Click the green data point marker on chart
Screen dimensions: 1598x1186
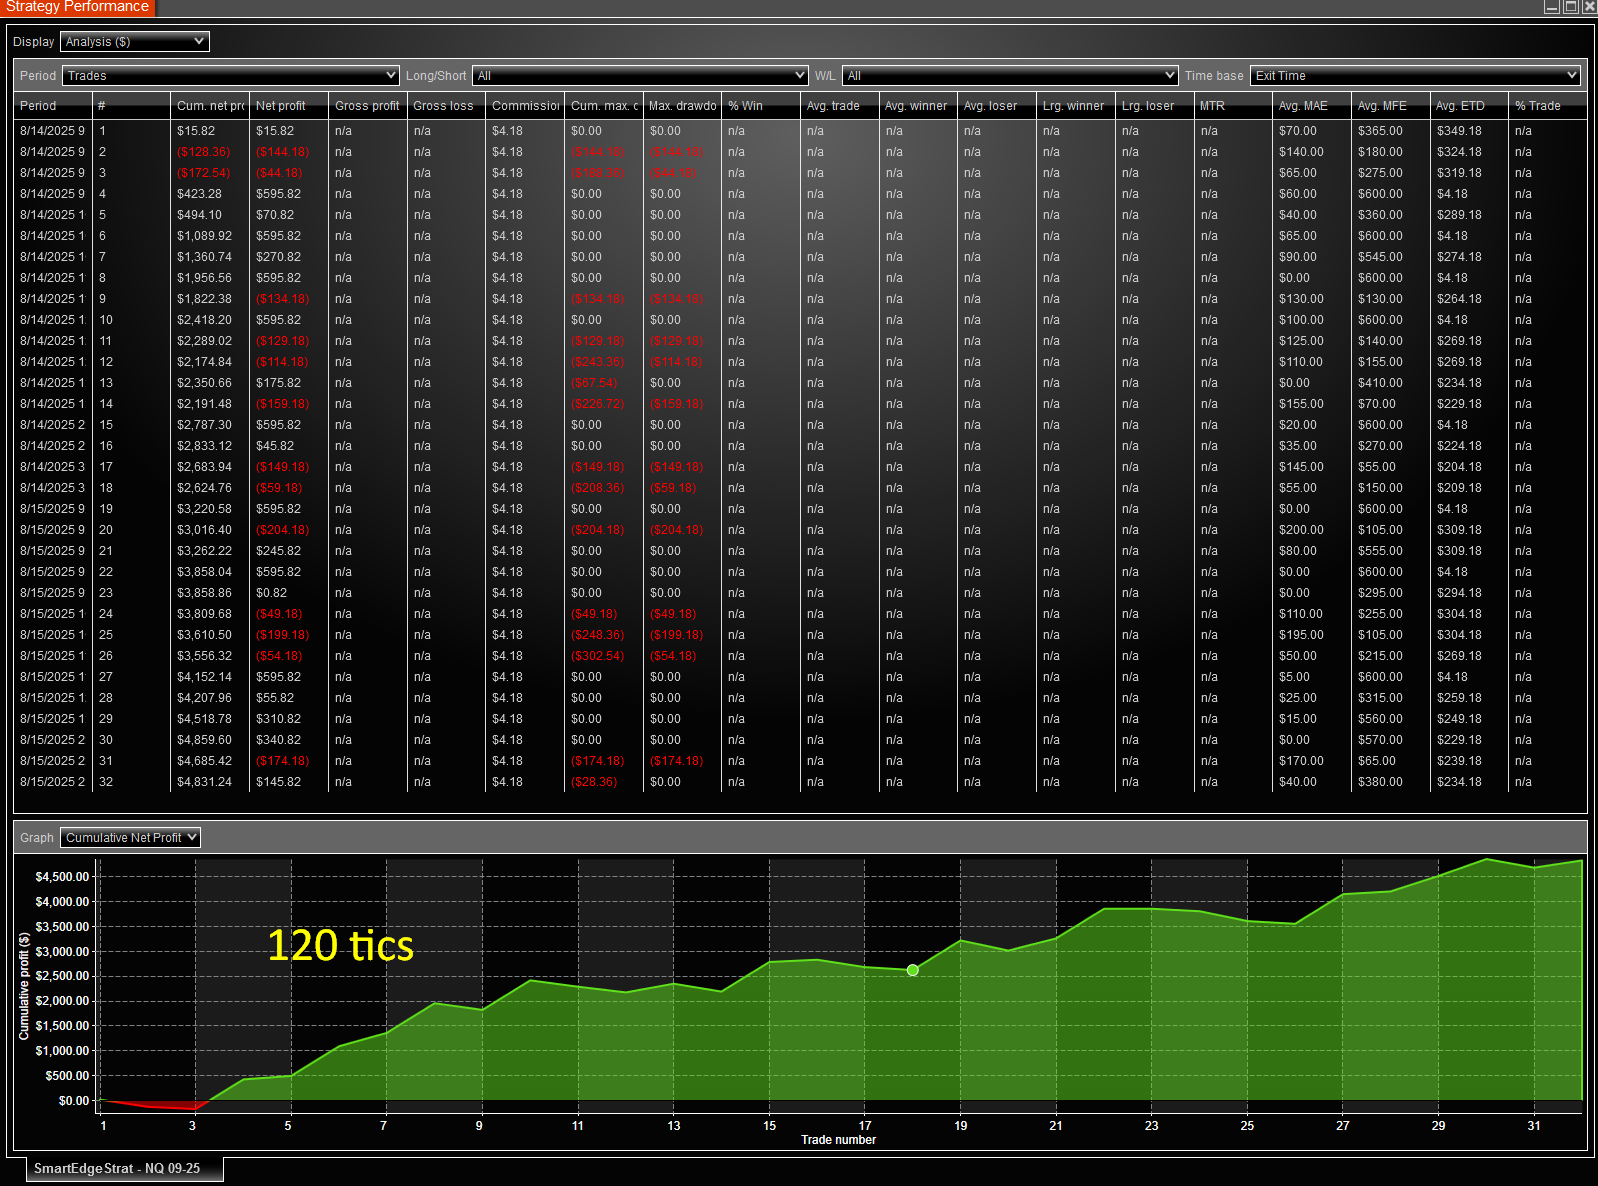(912, 970)
